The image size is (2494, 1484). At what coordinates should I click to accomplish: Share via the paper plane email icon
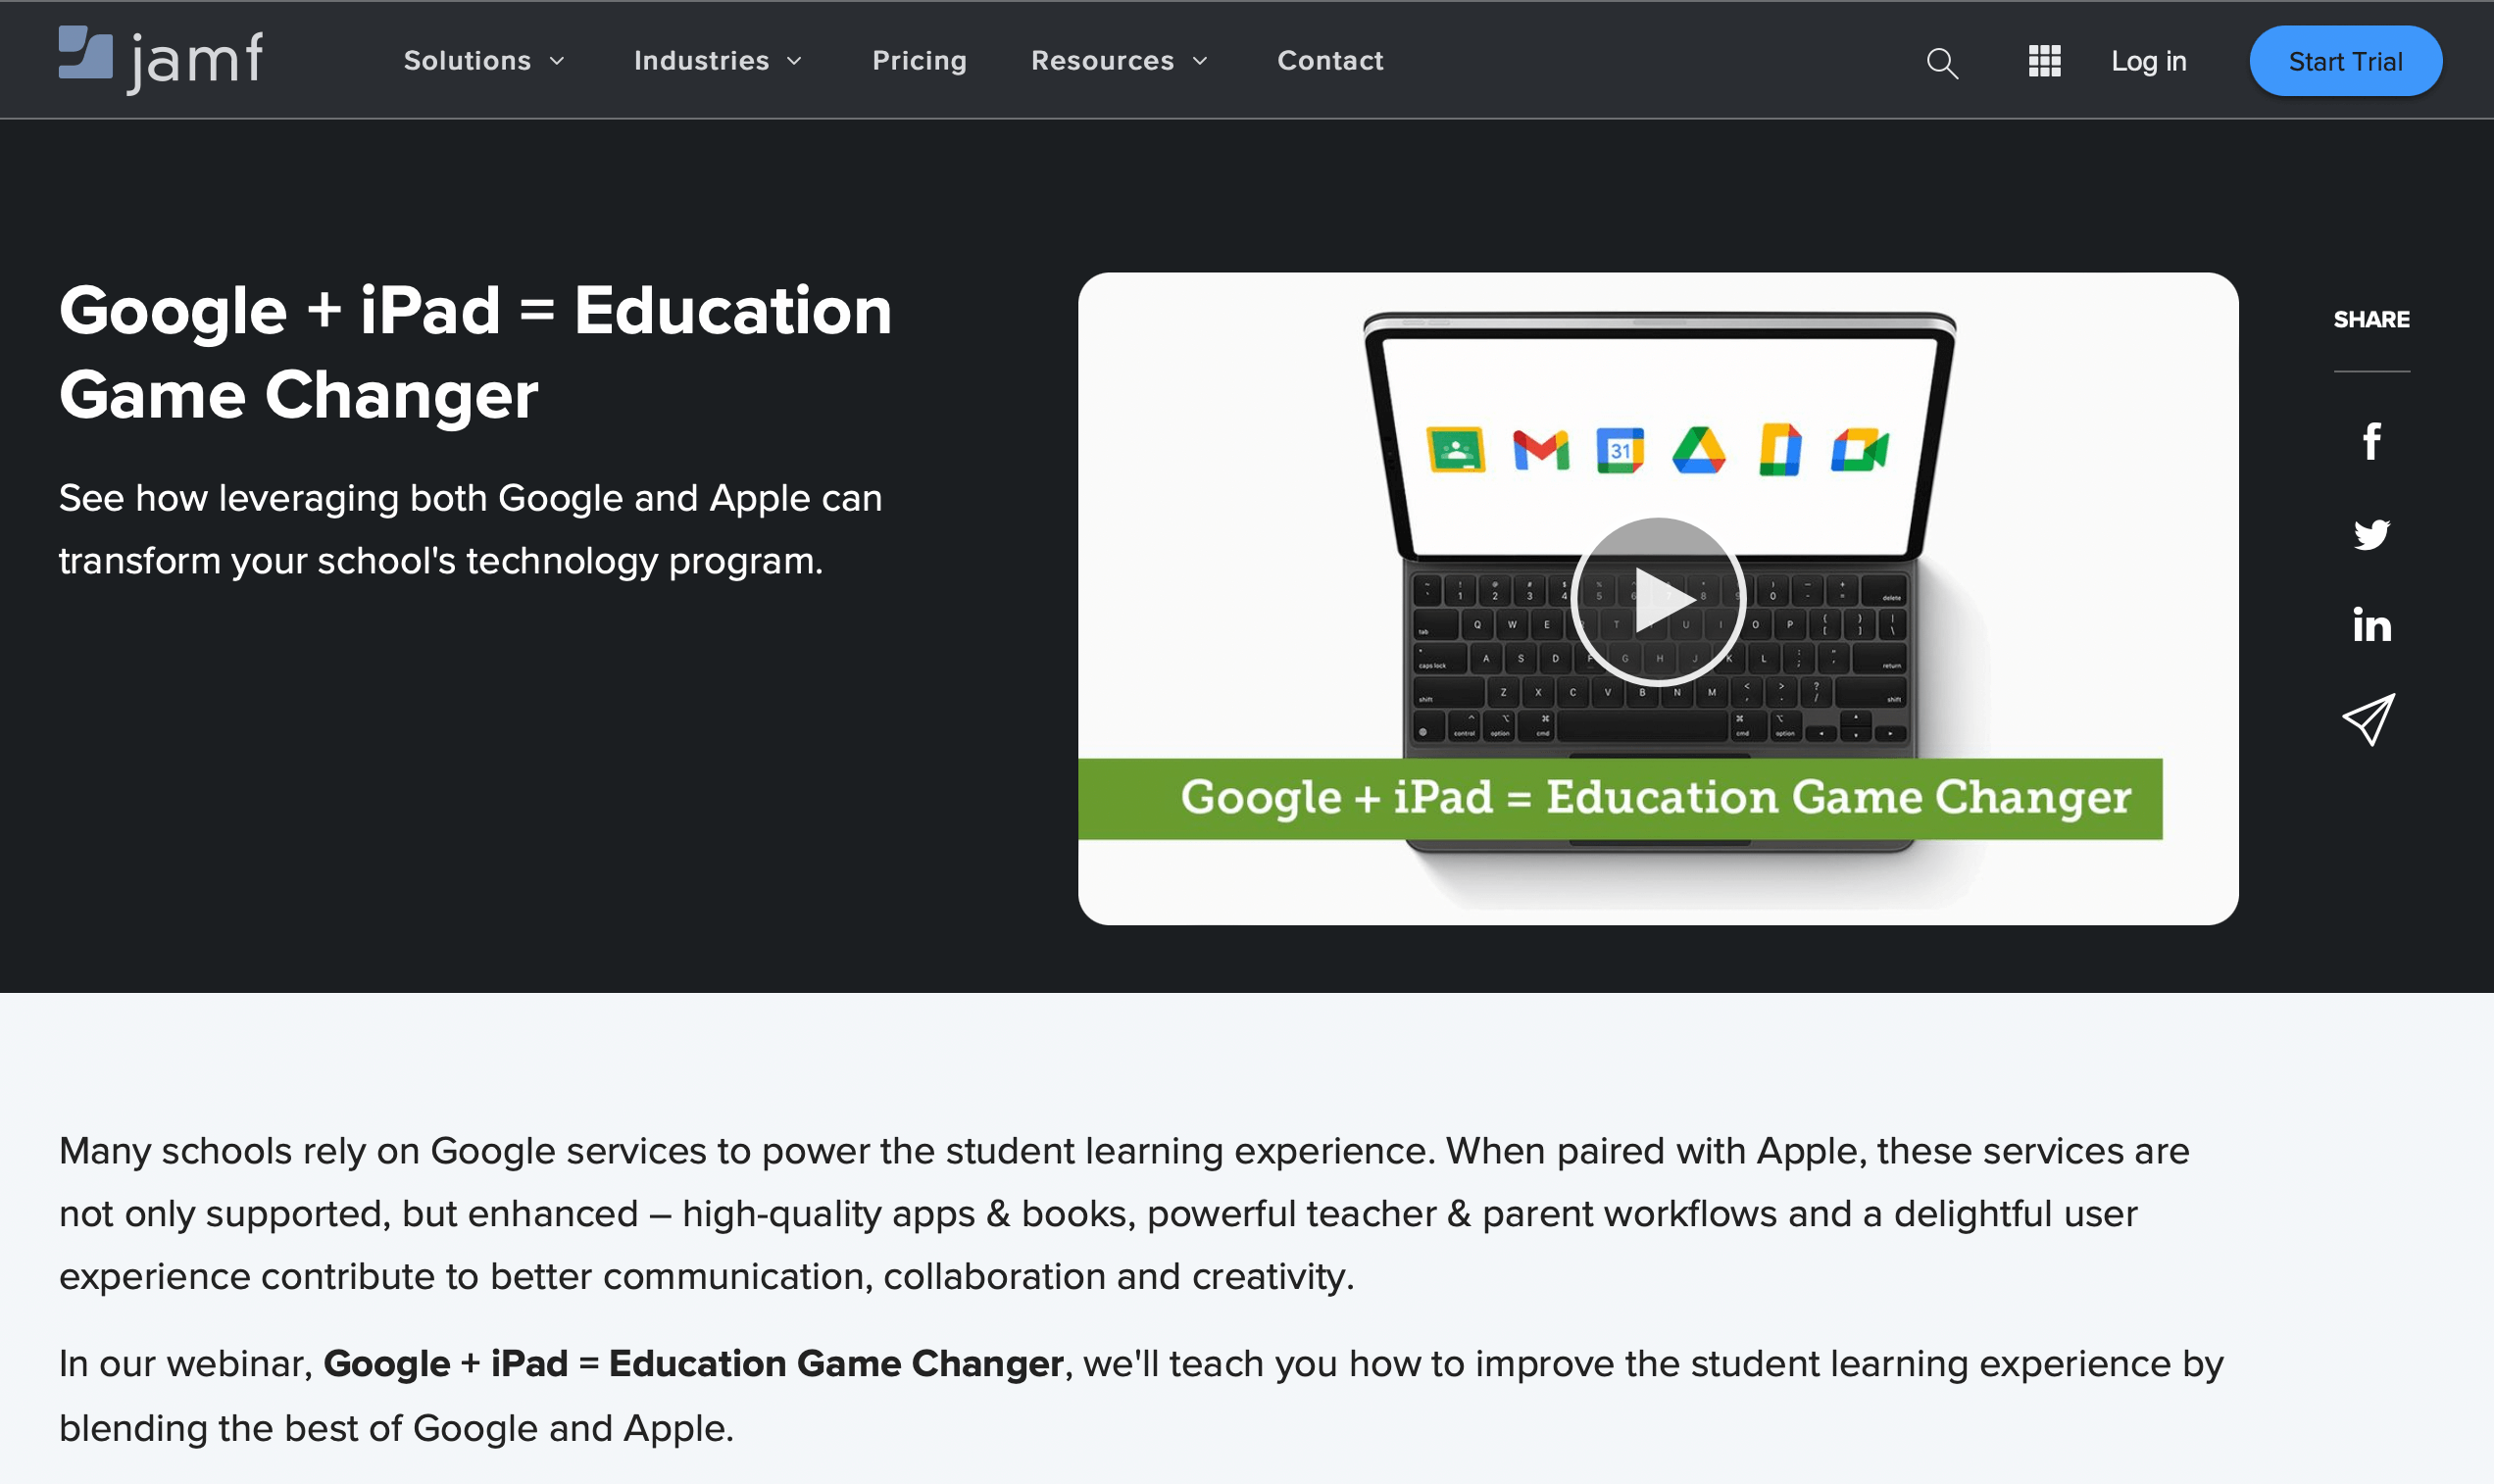(x=2369, y=719)
